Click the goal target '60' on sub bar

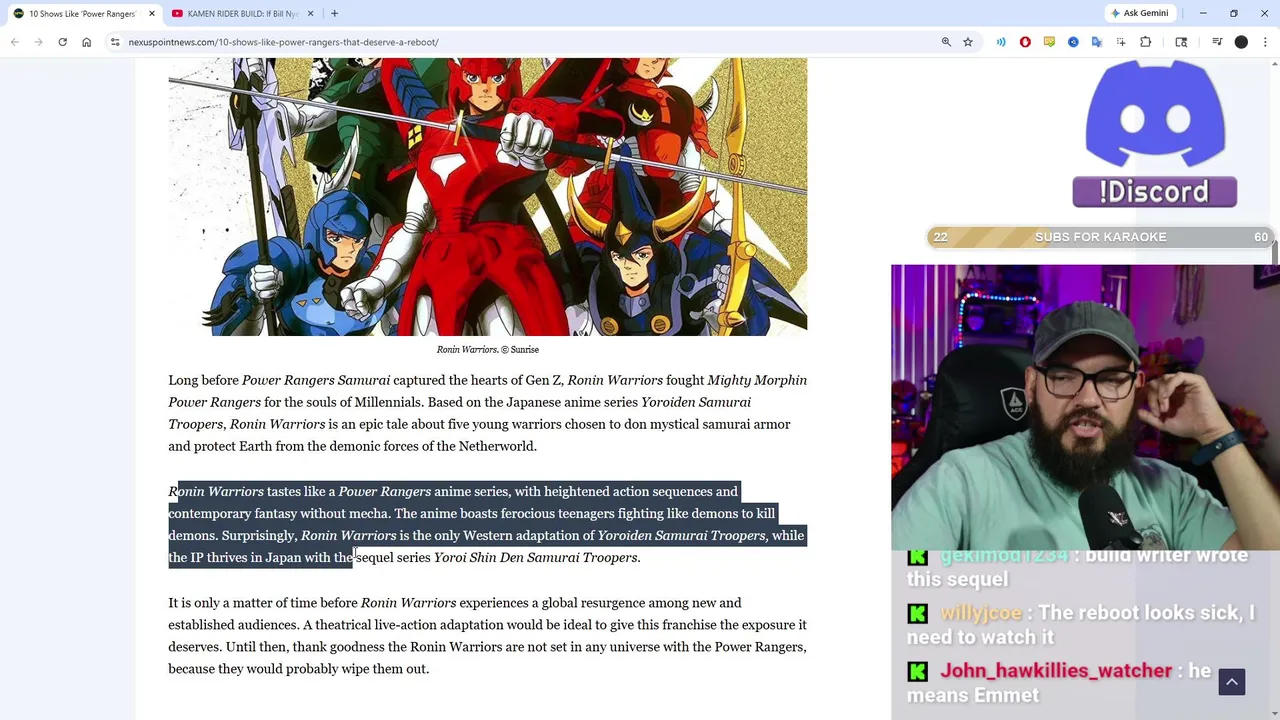click(1261, 237)
